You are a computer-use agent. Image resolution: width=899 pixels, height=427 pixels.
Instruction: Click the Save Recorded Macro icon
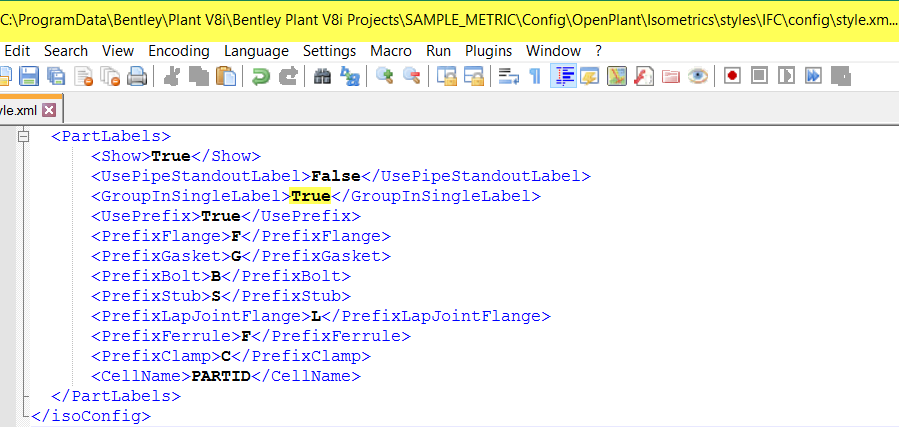841,76
